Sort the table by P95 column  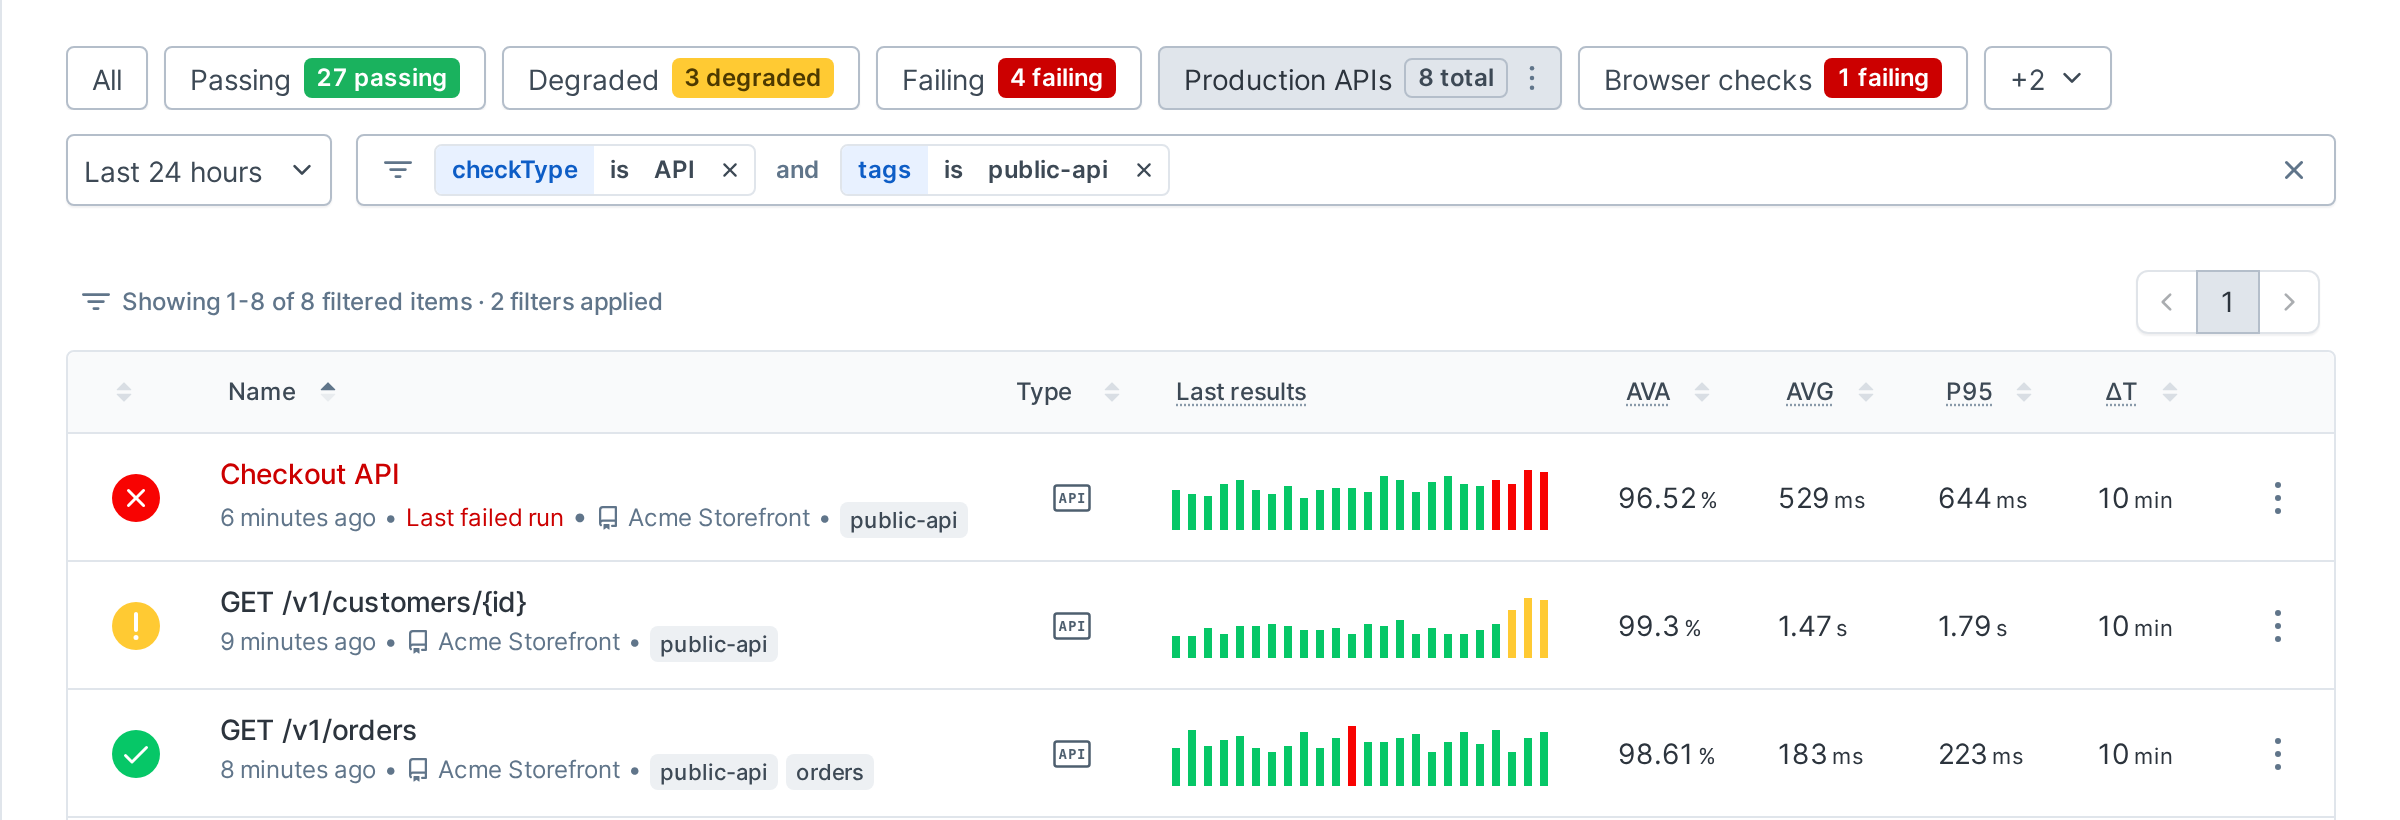click(1988, 391)
